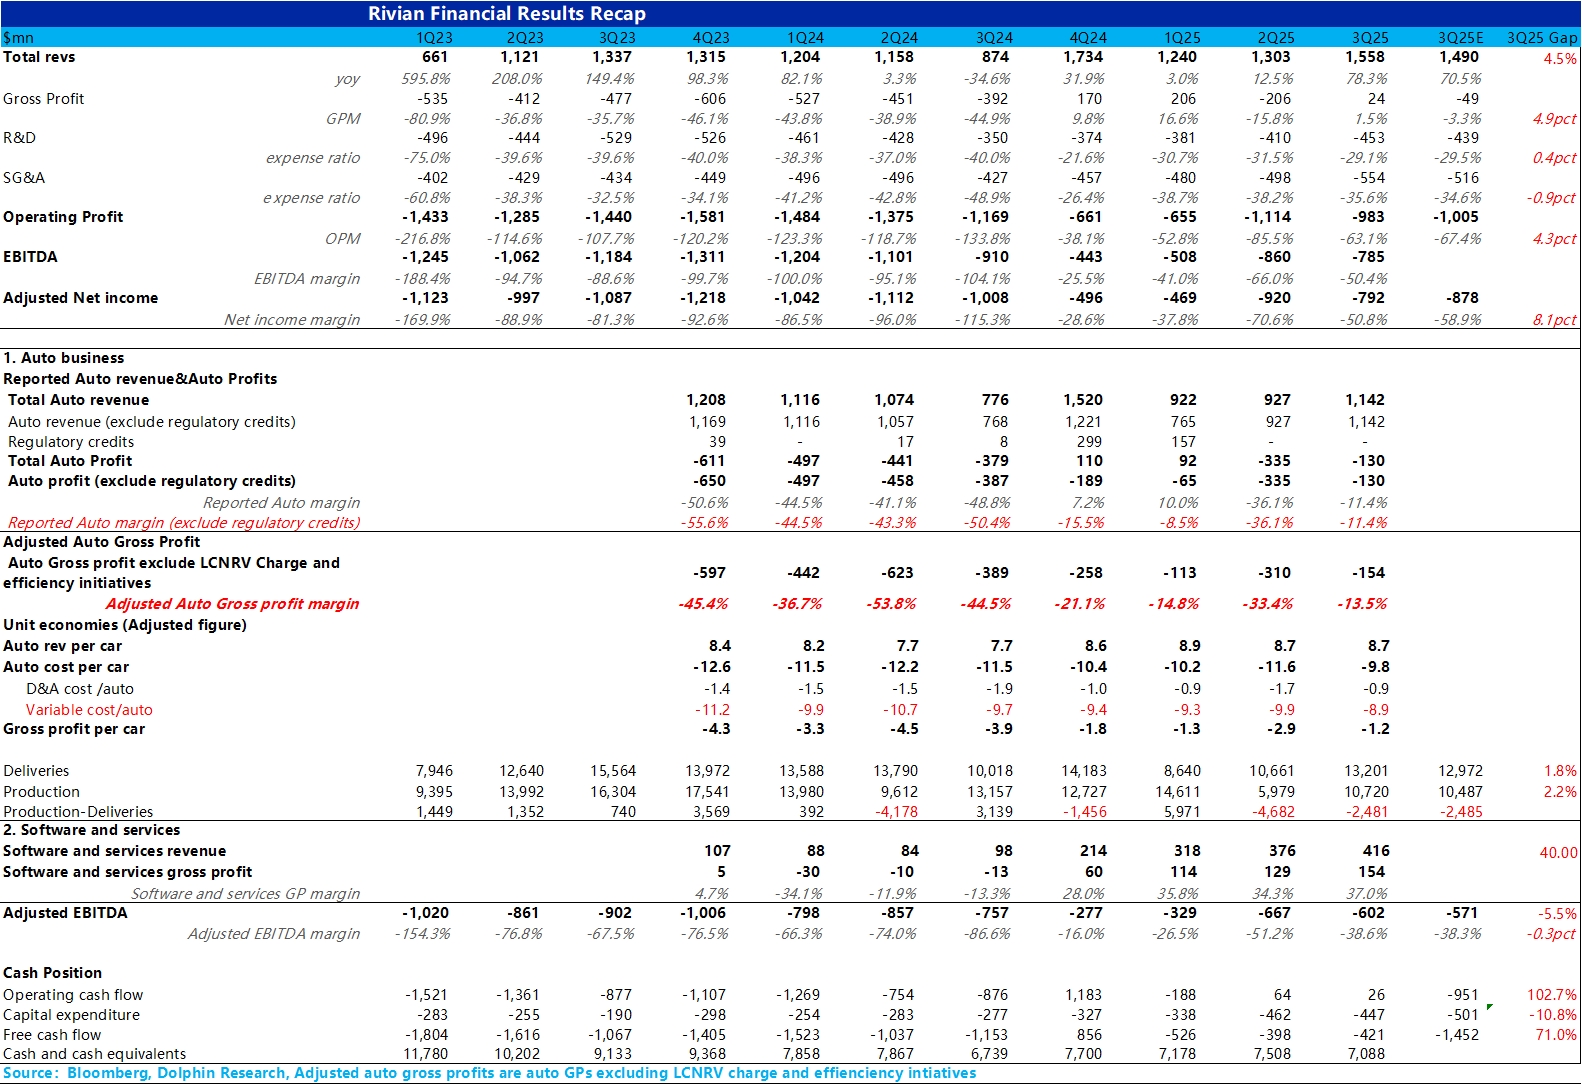Select the Source footnote text at bottom
Viewport: 1582px width, 1085px height.
pyautogui.click(x=489, y=1073)
